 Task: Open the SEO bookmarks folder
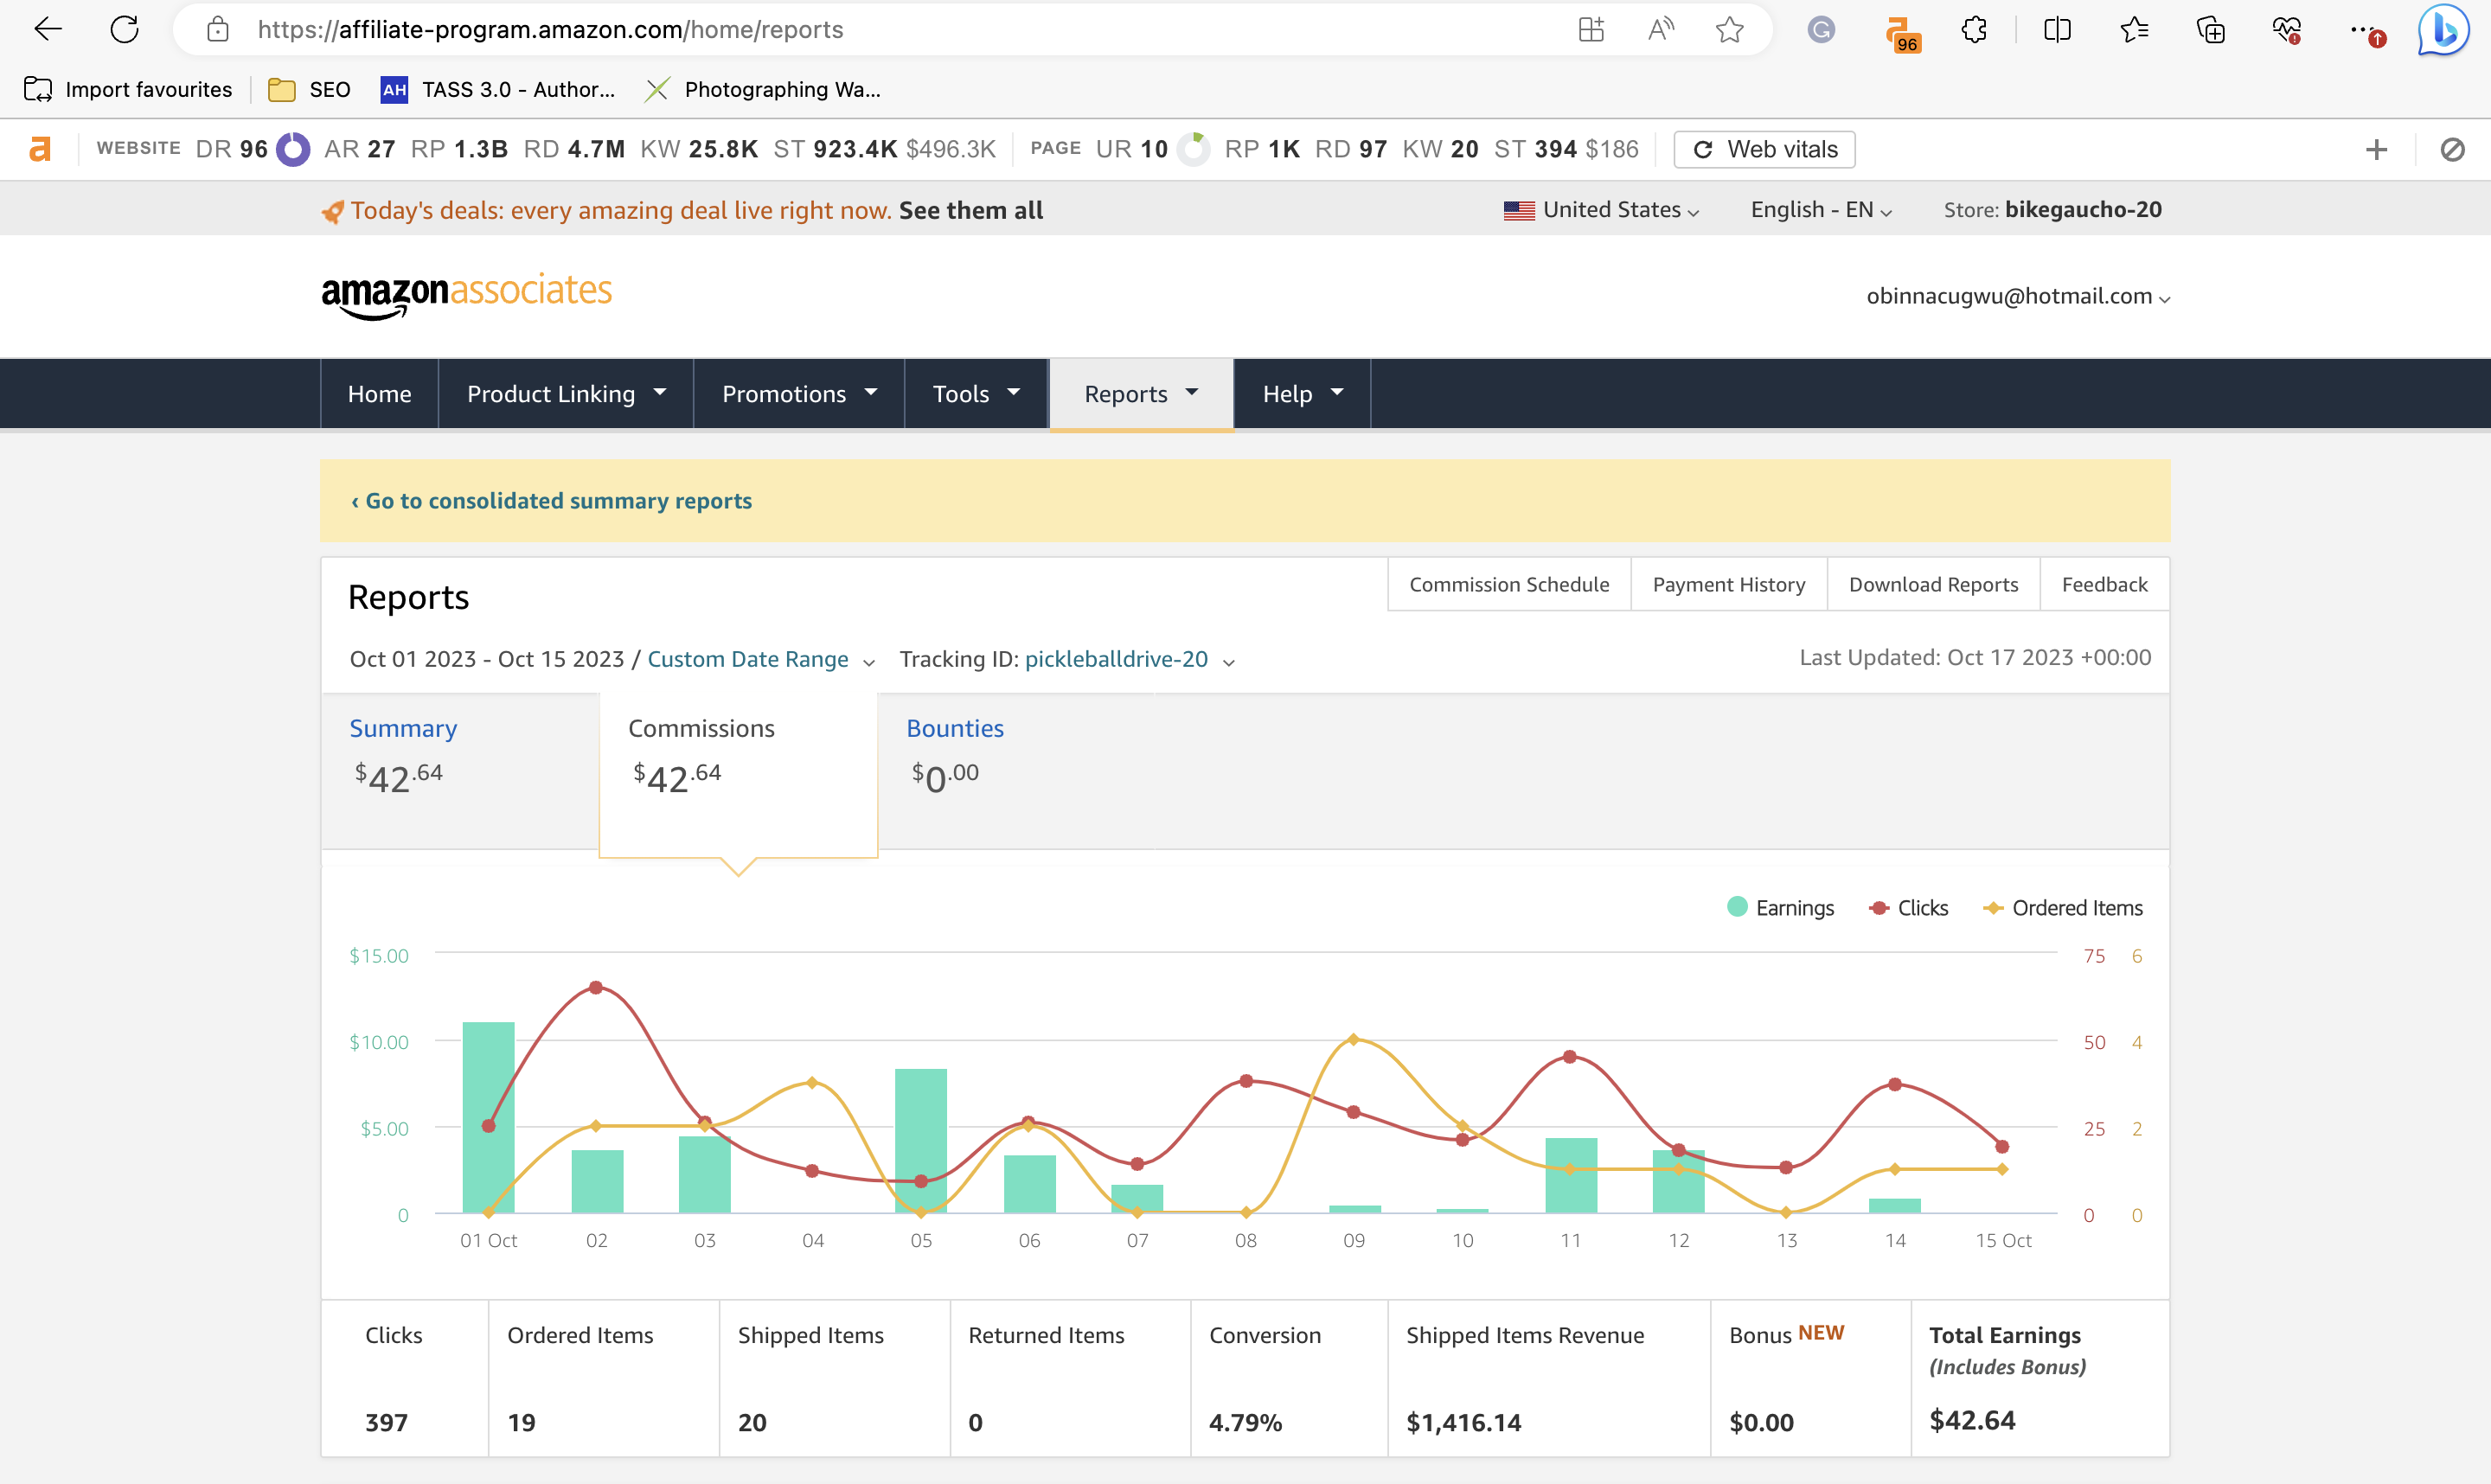pyautogui.click(x=309, y=90)
